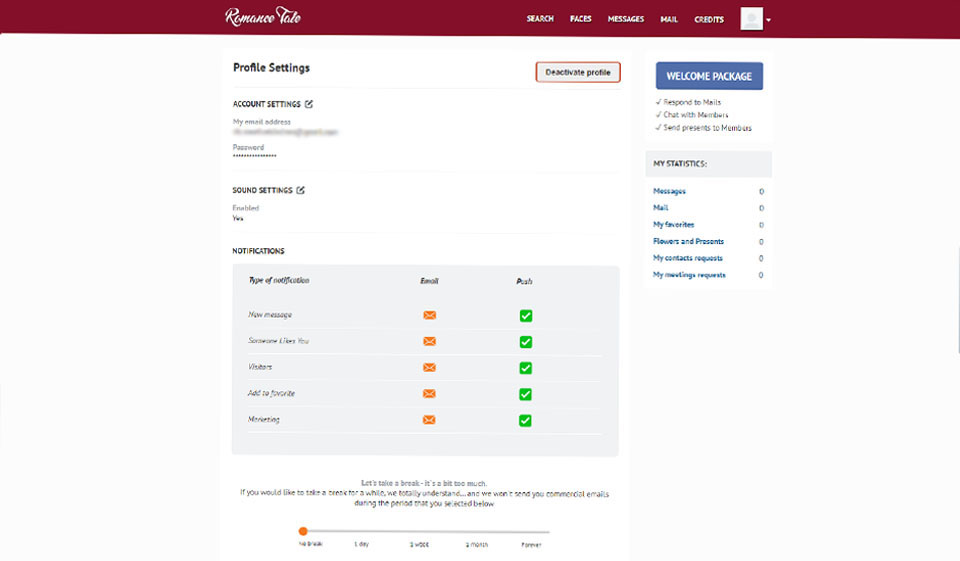Image resolution: width=960 pixels, height=561 pixels.
Task: Toggle email icon for Visitors
Action: [429, 367]
